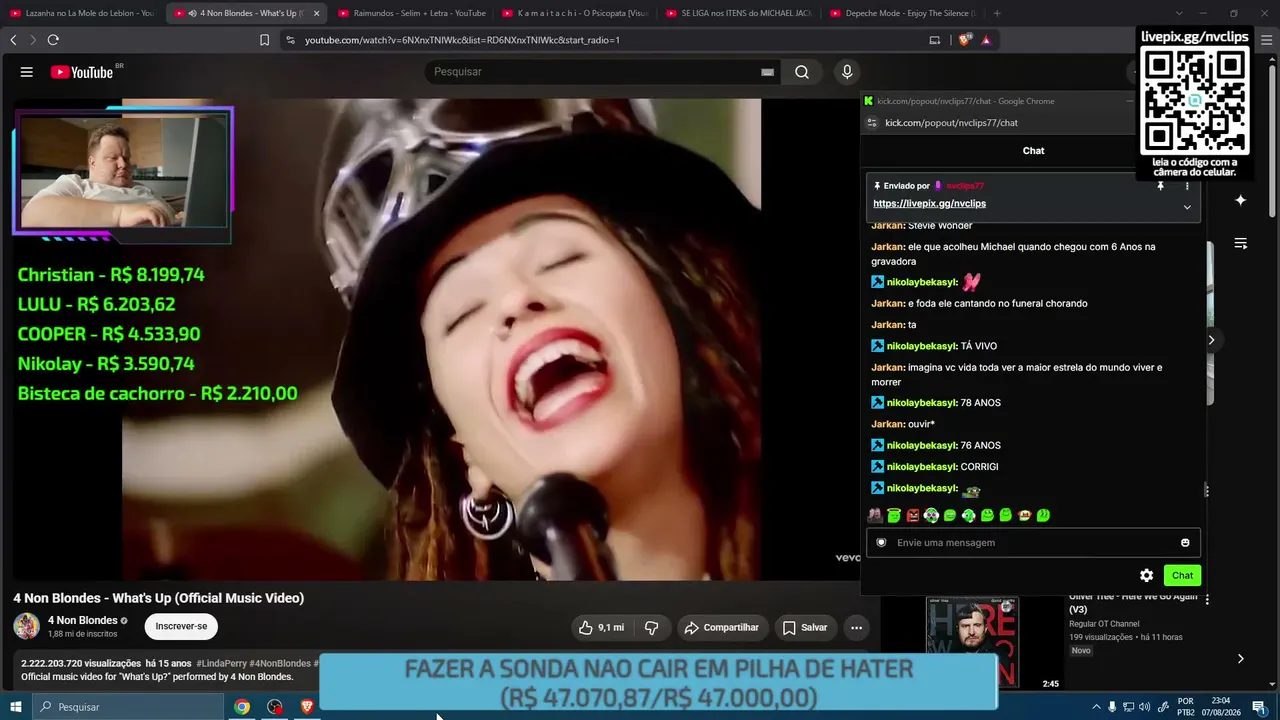Open chat settings gear icon
This screenshot has width=1280, height=720.
(1147, 575)
